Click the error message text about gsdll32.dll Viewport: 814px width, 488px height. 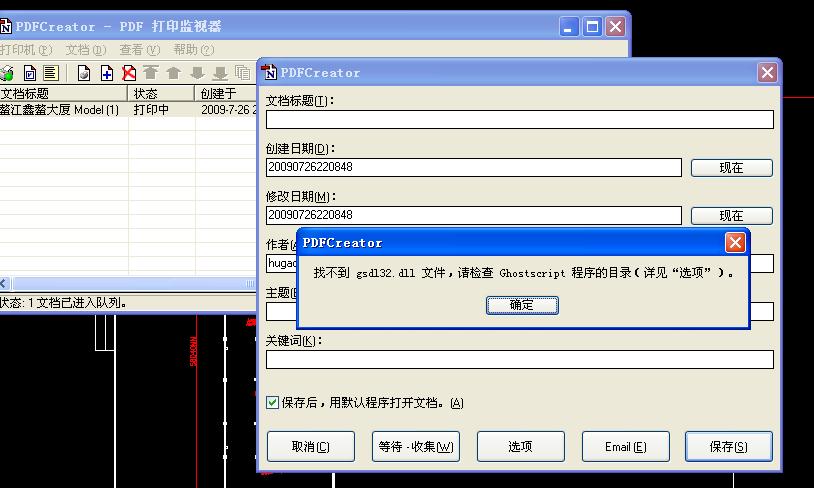[523, 273]
